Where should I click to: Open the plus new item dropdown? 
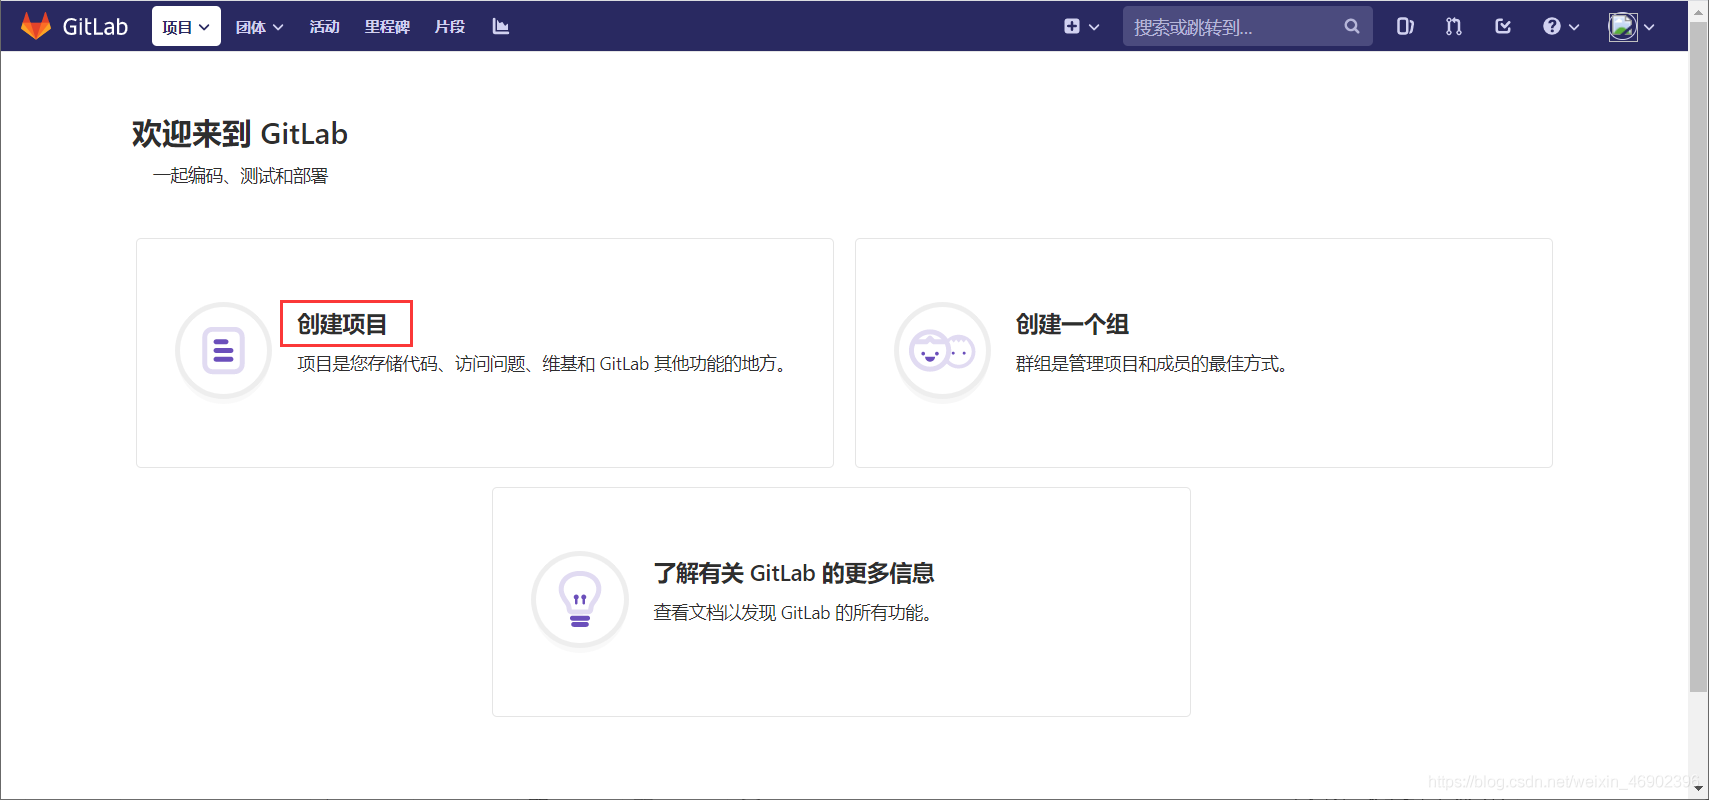(x=1081, y=27)
